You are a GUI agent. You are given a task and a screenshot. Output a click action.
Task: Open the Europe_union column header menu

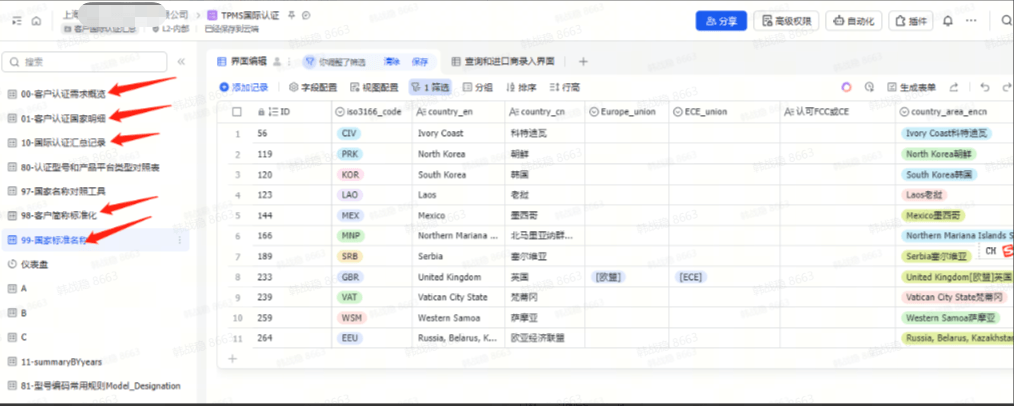click(627, 112)
